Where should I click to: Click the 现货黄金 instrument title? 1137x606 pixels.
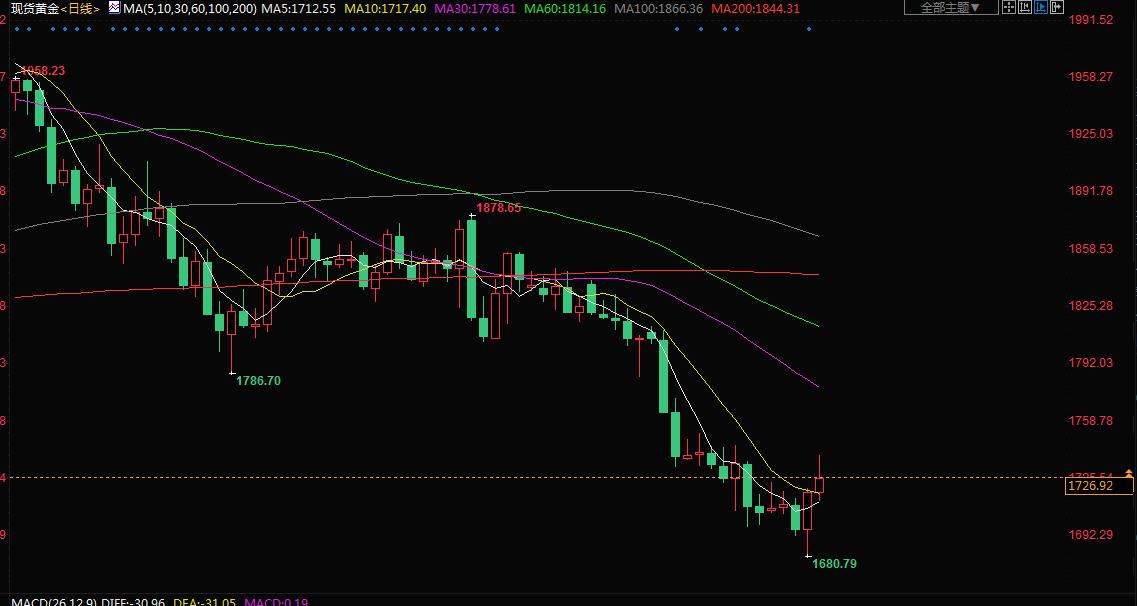tap(34, 8)
